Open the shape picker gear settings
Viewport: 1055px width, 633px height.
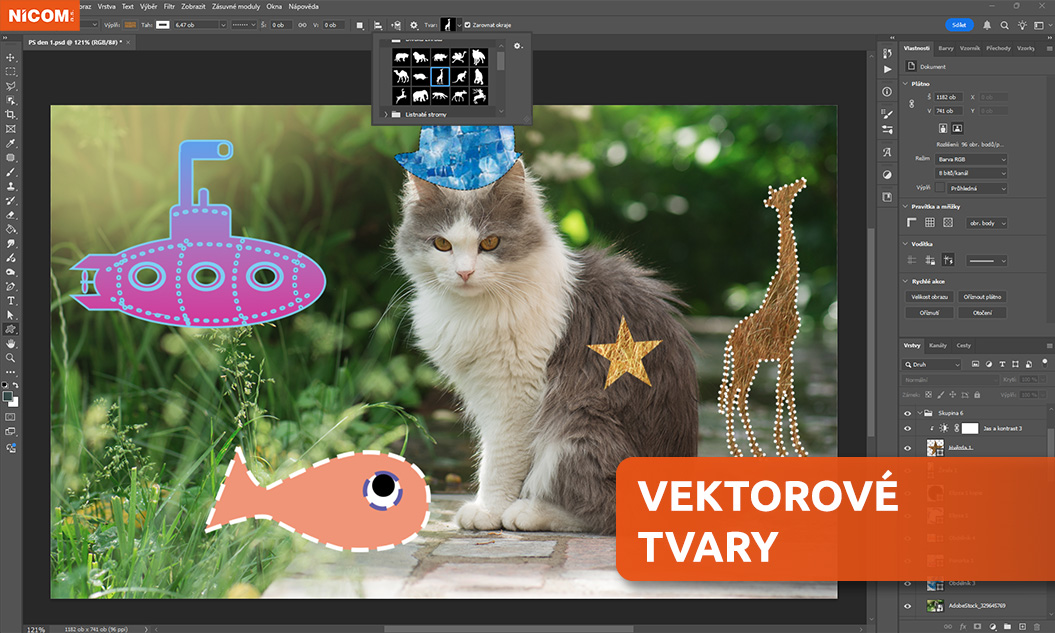(x=517, y=46)
